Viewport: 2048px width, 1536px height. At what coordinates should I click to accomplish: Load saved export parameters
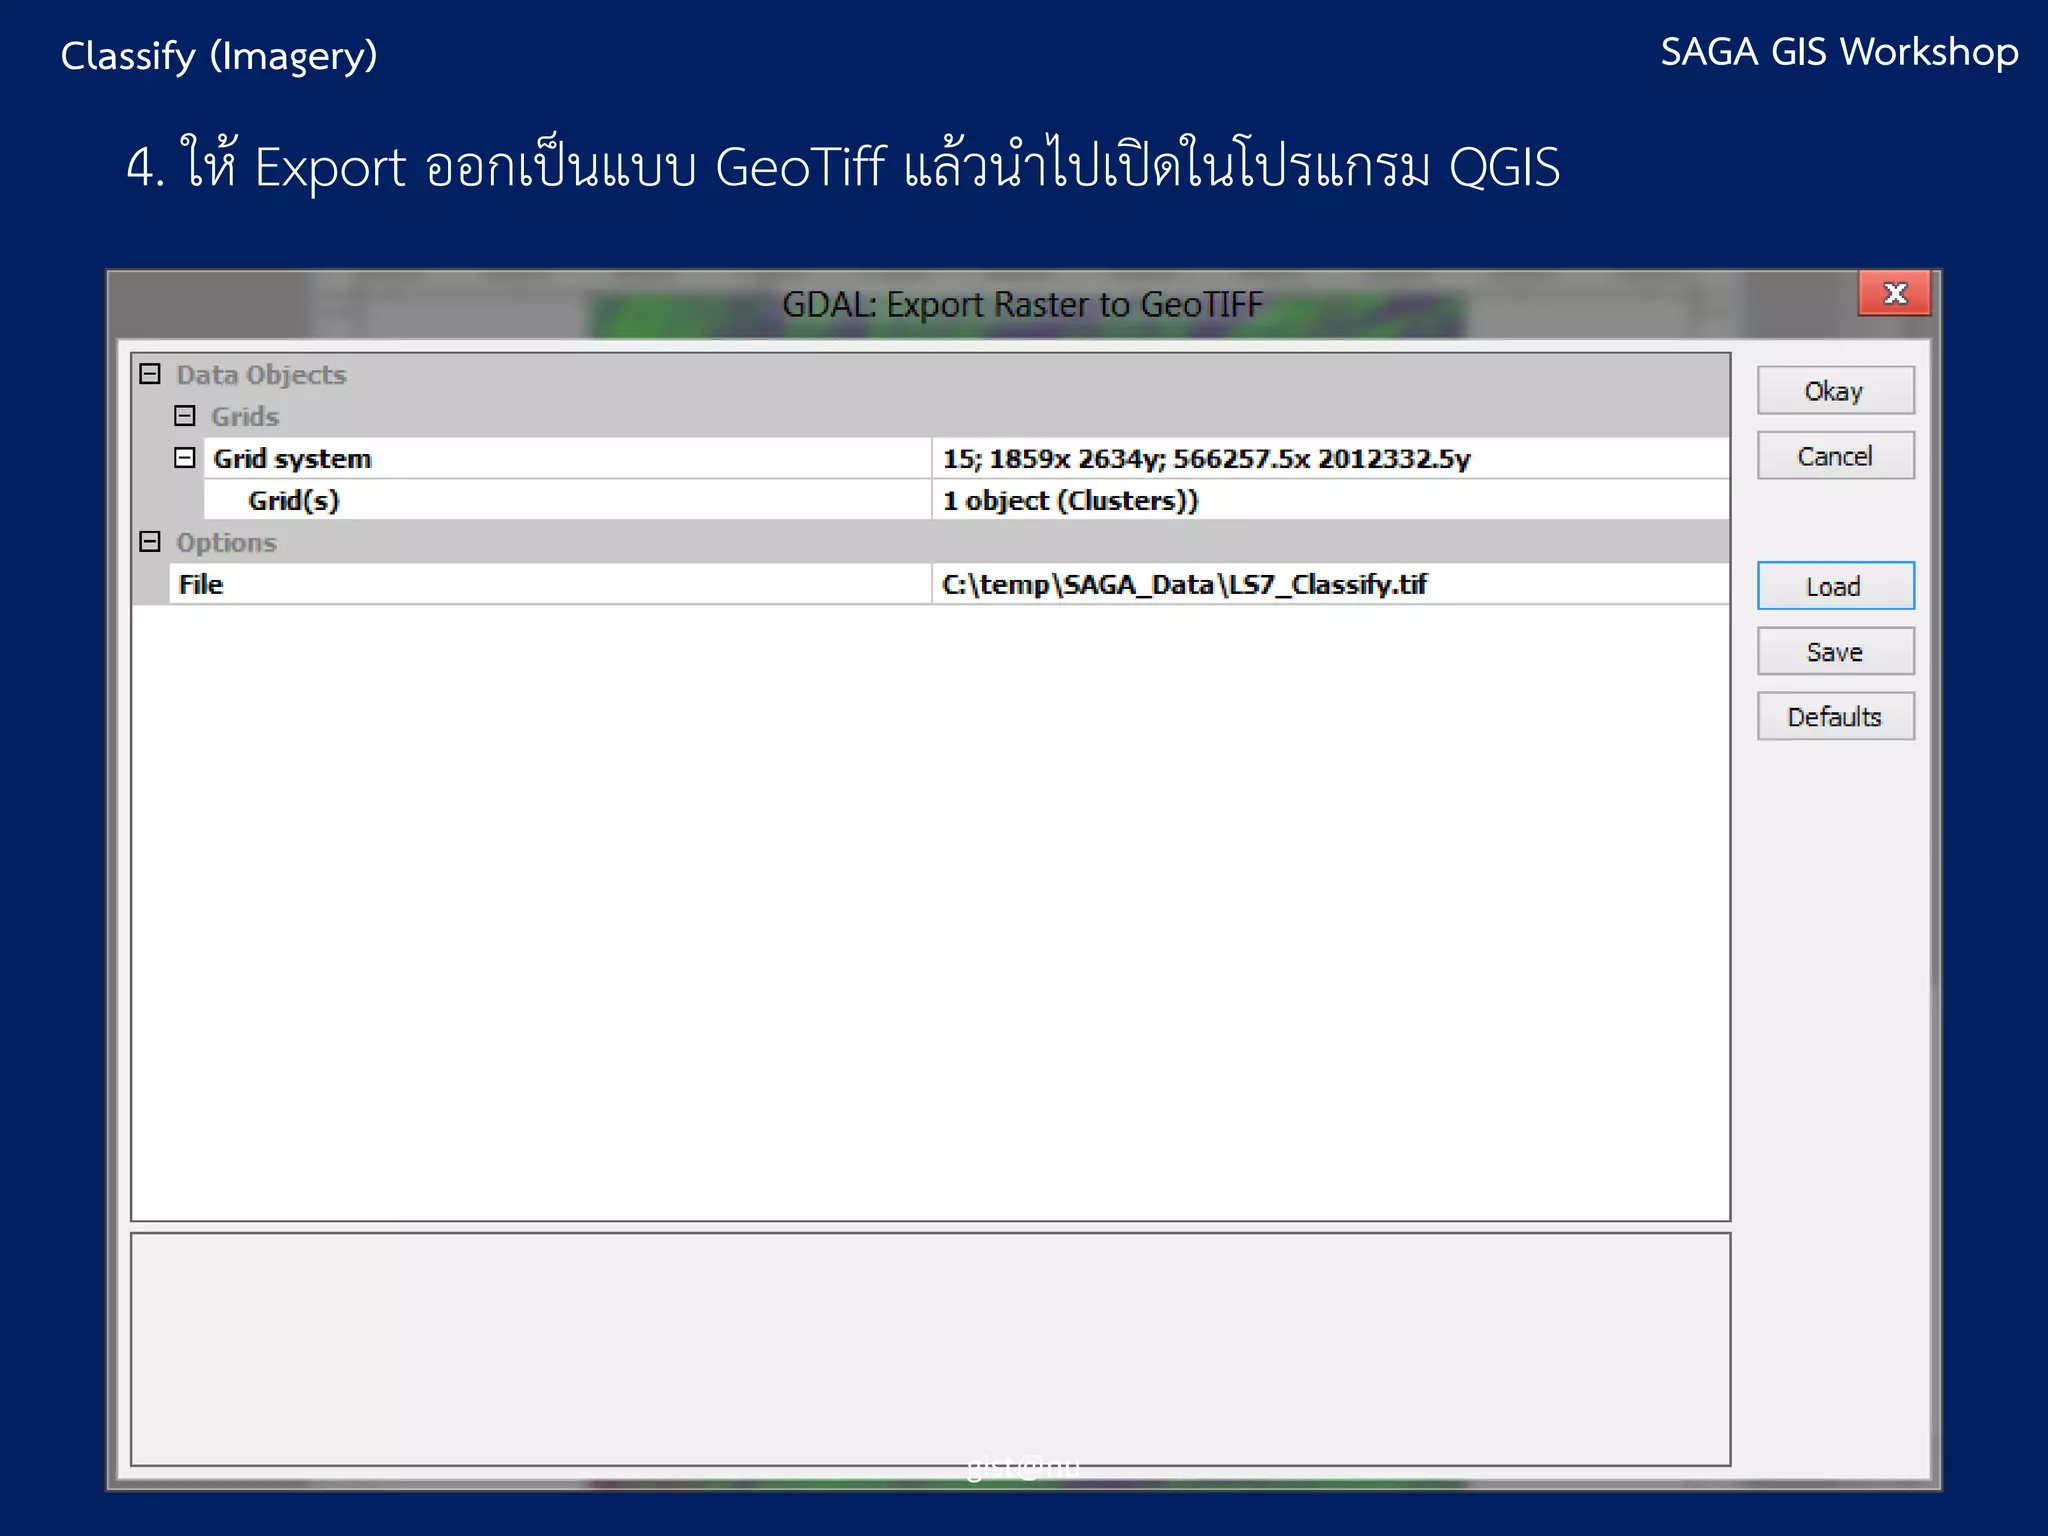click(x=1835, y=586)
